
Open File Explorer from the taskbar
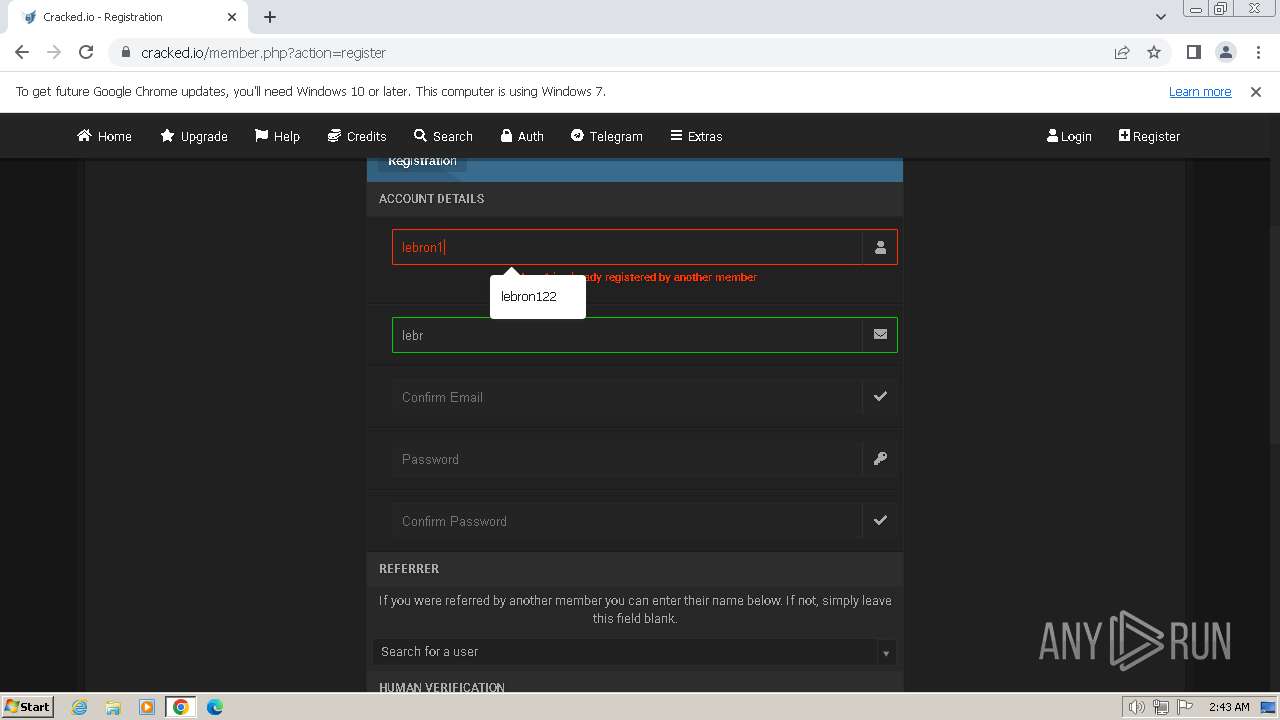(113, 707)
